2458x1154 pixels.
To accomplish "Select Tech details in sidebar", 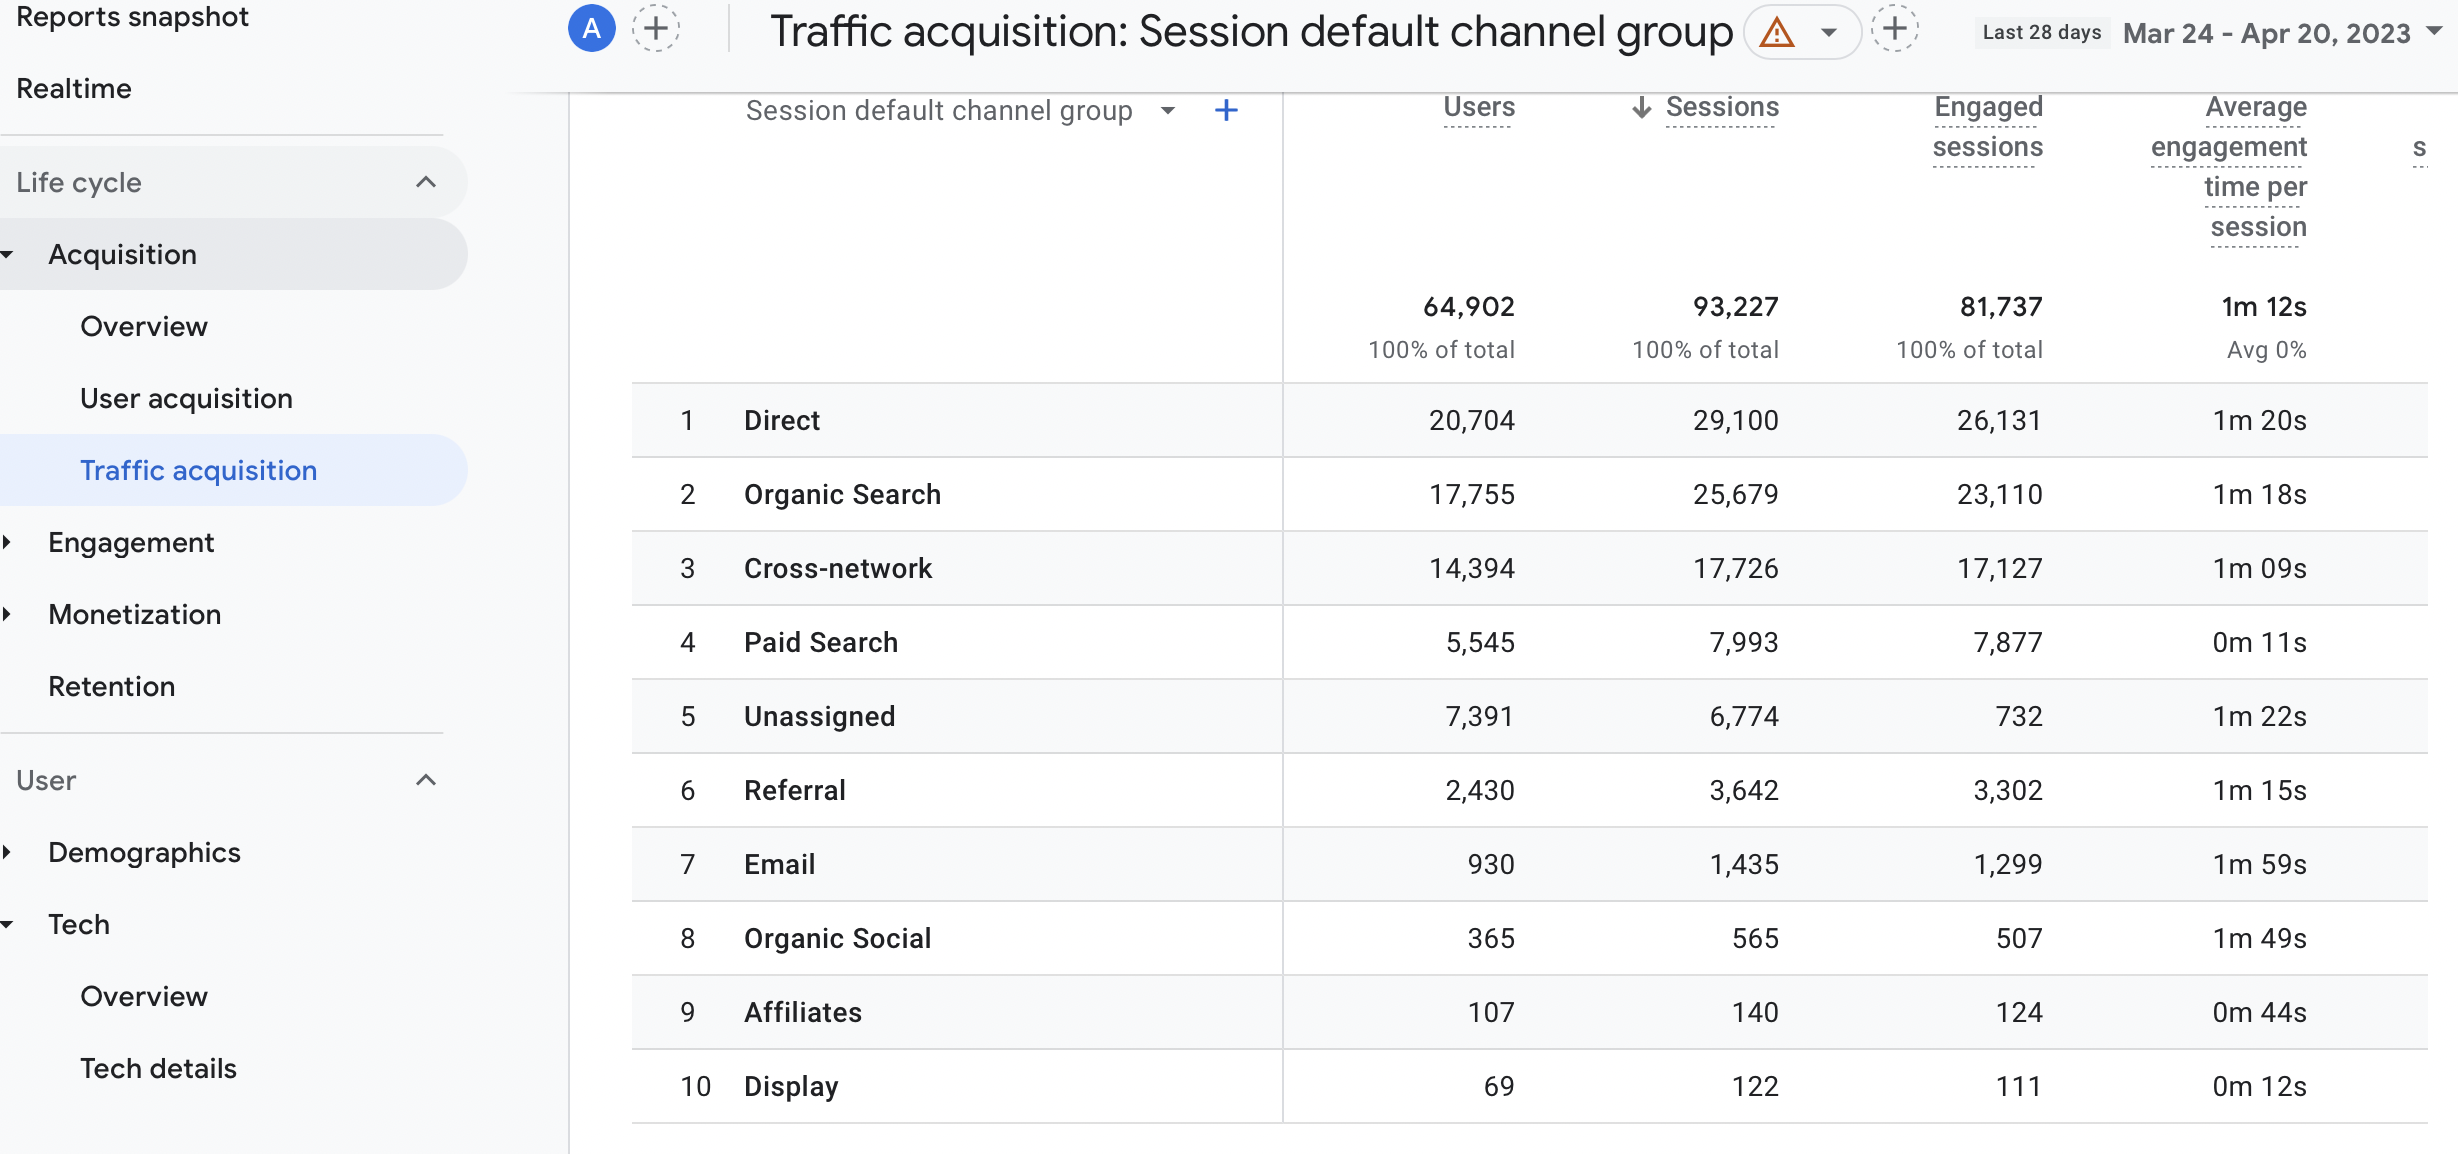I will 158,1068.
